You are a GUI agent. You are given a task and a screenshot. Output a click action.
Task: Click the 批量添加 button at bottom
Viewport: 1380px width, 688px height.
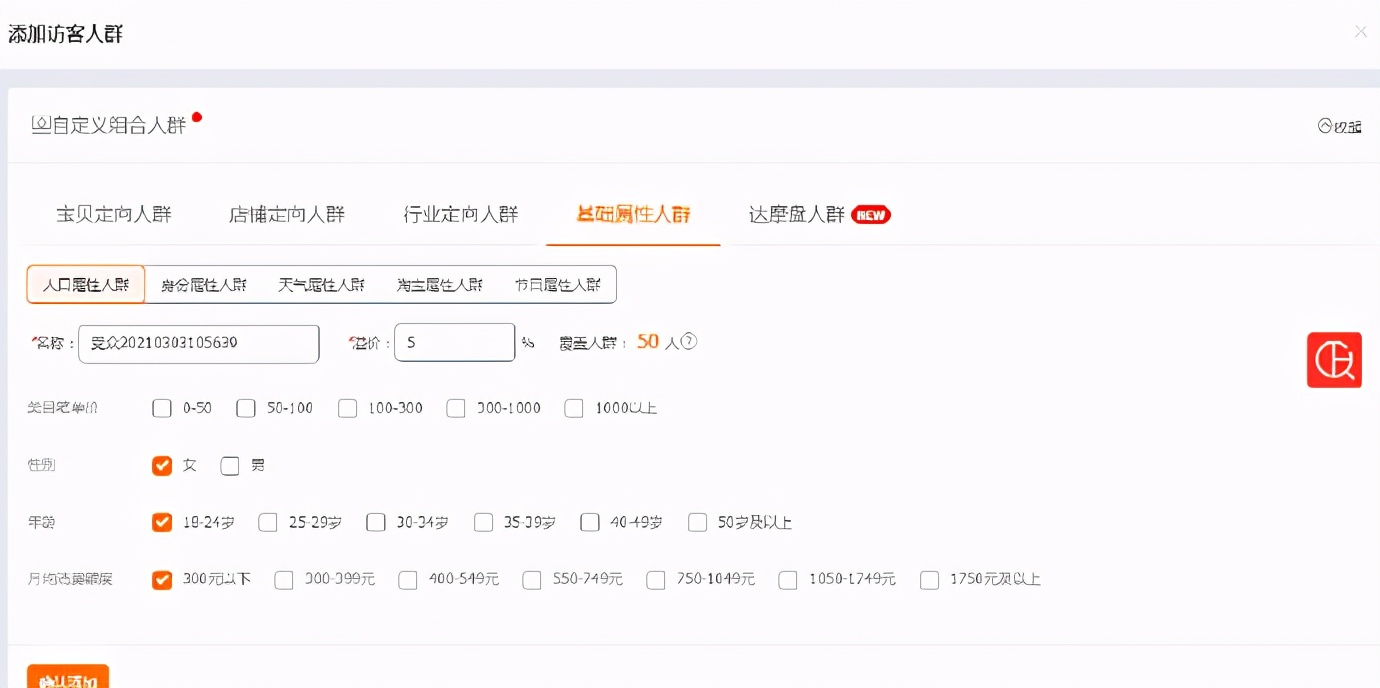tap(67, 678)
